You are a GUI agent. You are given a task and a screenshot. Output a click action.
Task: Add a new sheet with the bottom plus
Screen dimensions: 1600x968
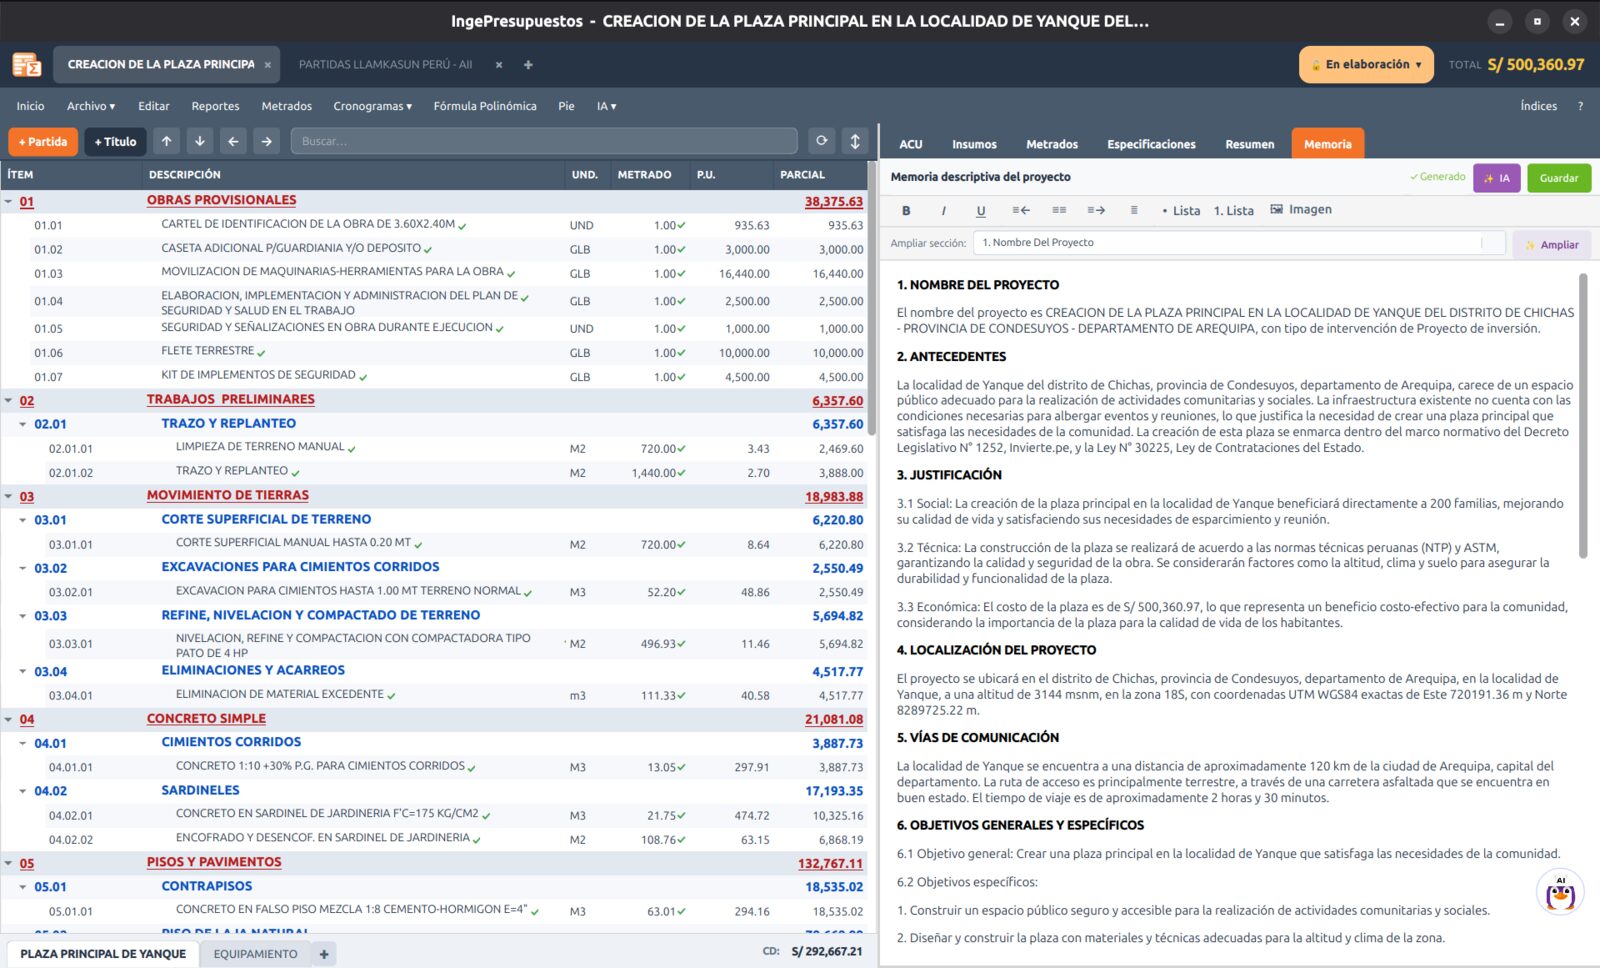pos(324,954)
